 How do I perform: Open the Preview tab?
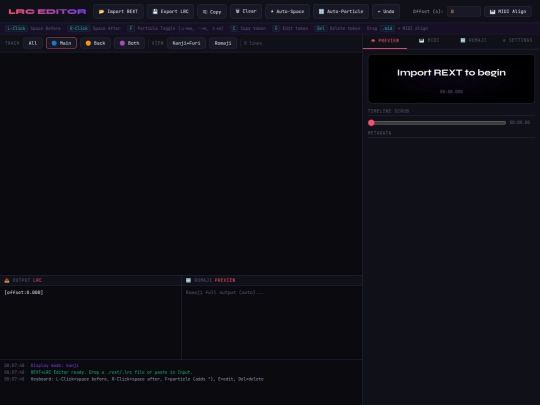point(385,41)
